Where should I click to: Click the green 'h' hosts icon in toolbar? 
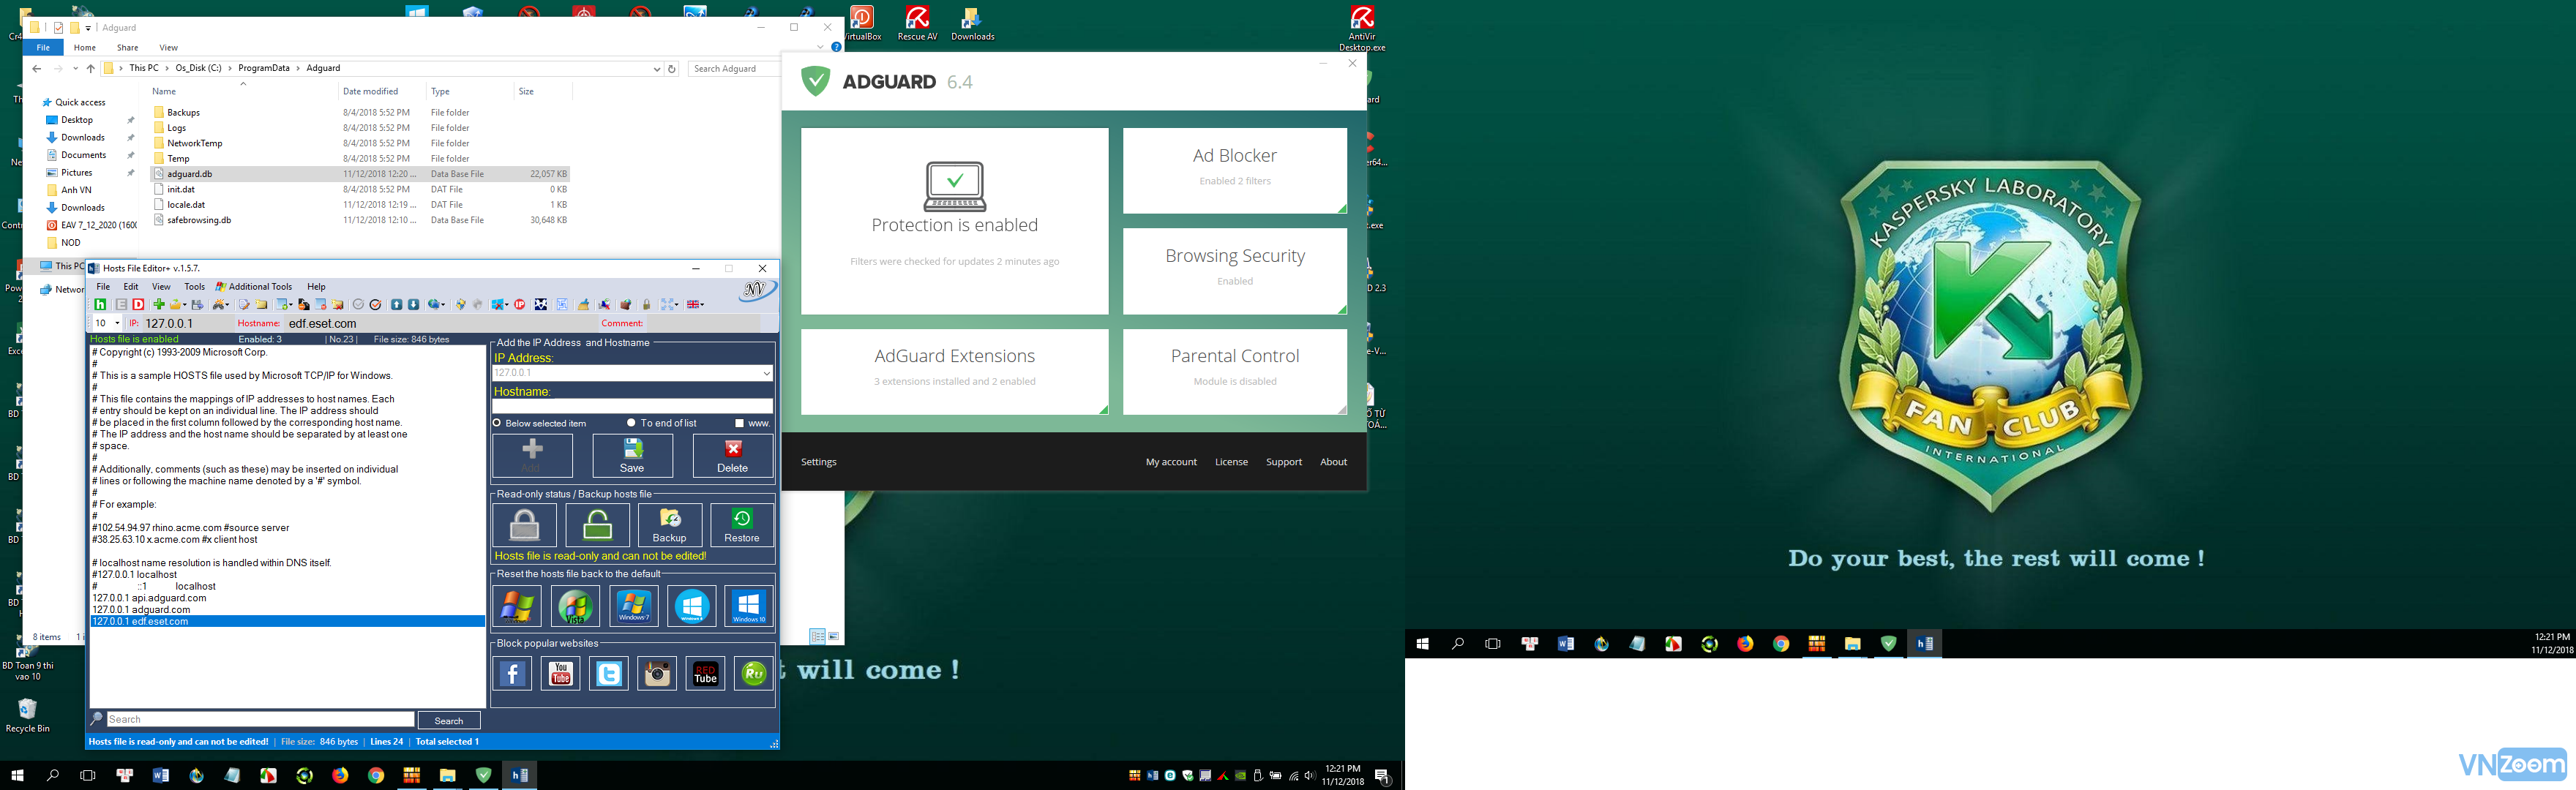(100, 304)
